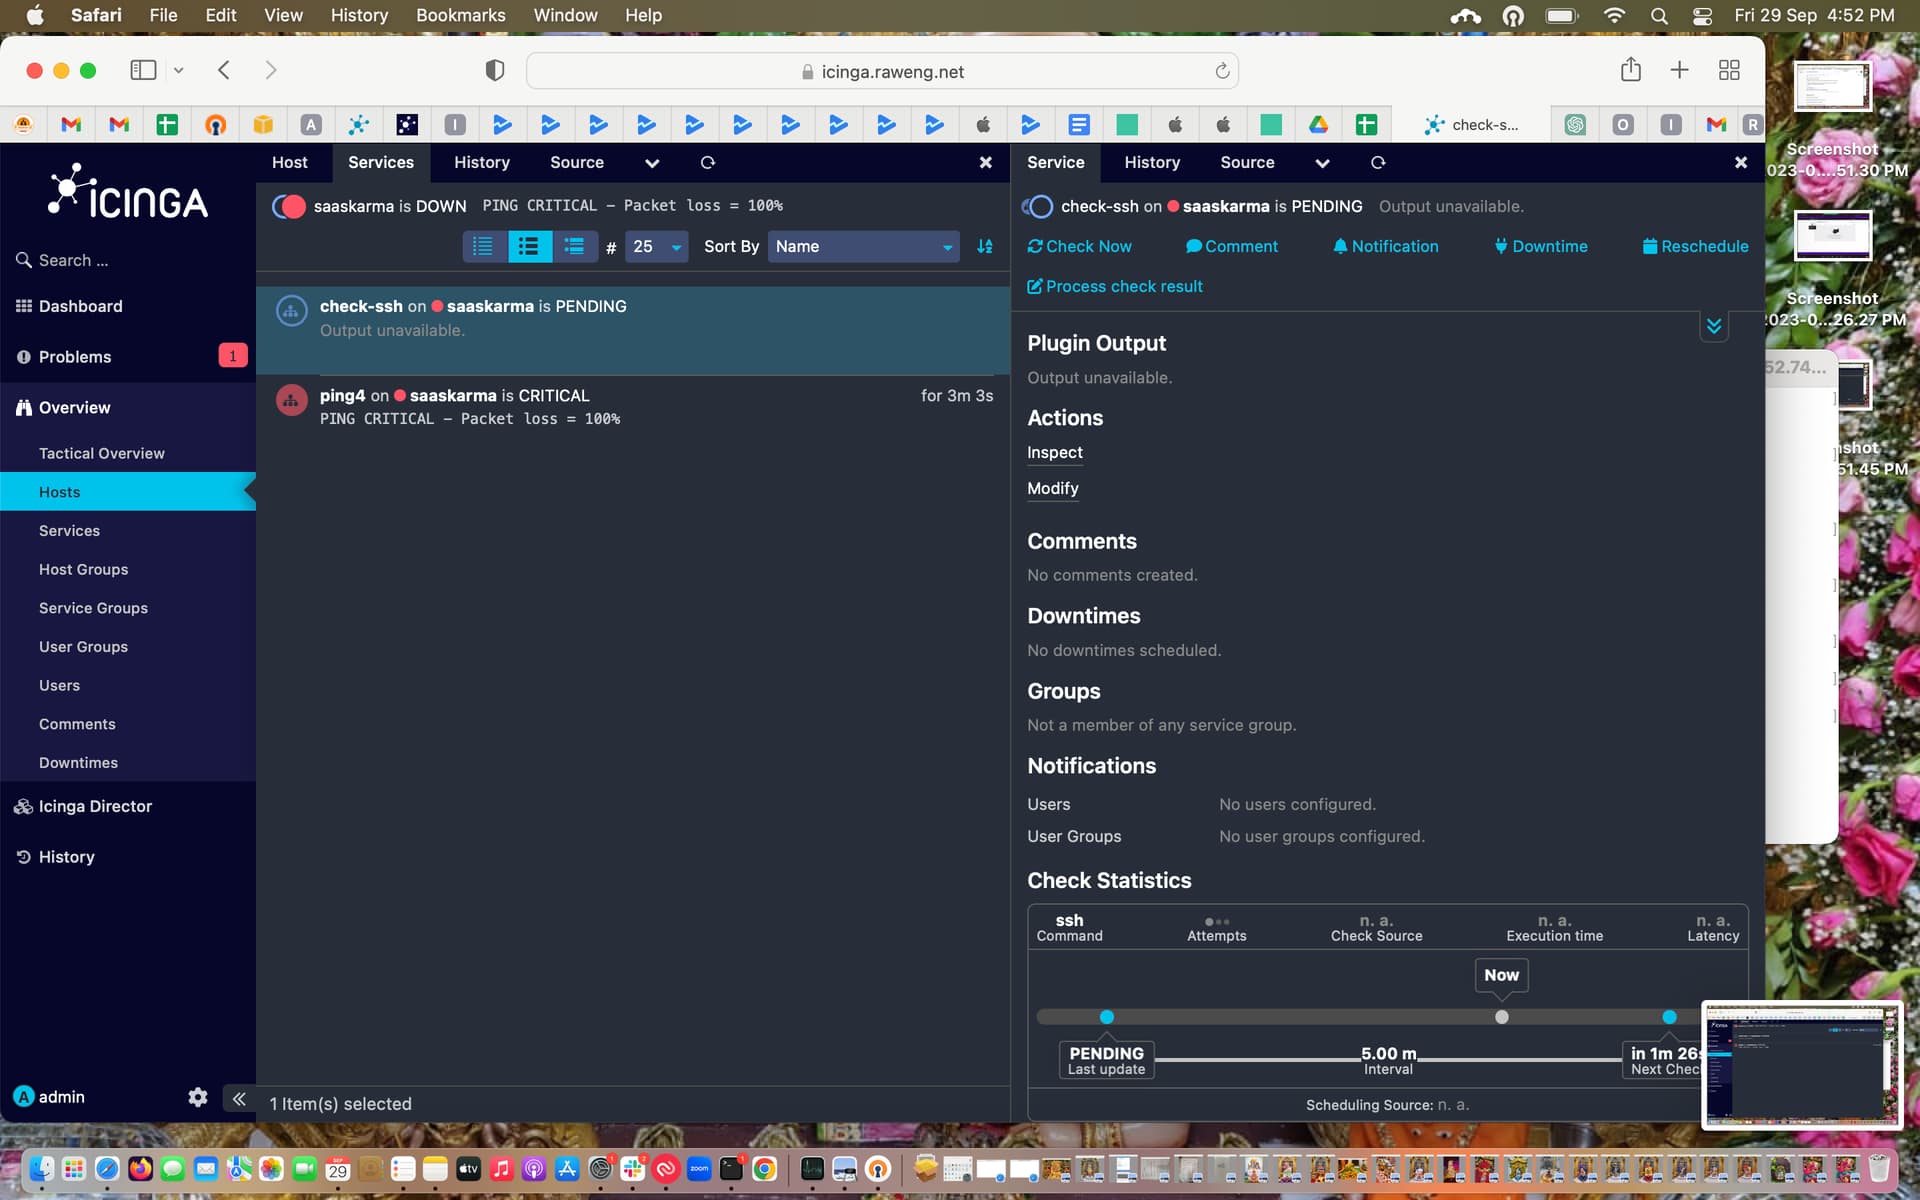Add a Comment to the service
The image size is (1920, 1200).
(1232, 246)
